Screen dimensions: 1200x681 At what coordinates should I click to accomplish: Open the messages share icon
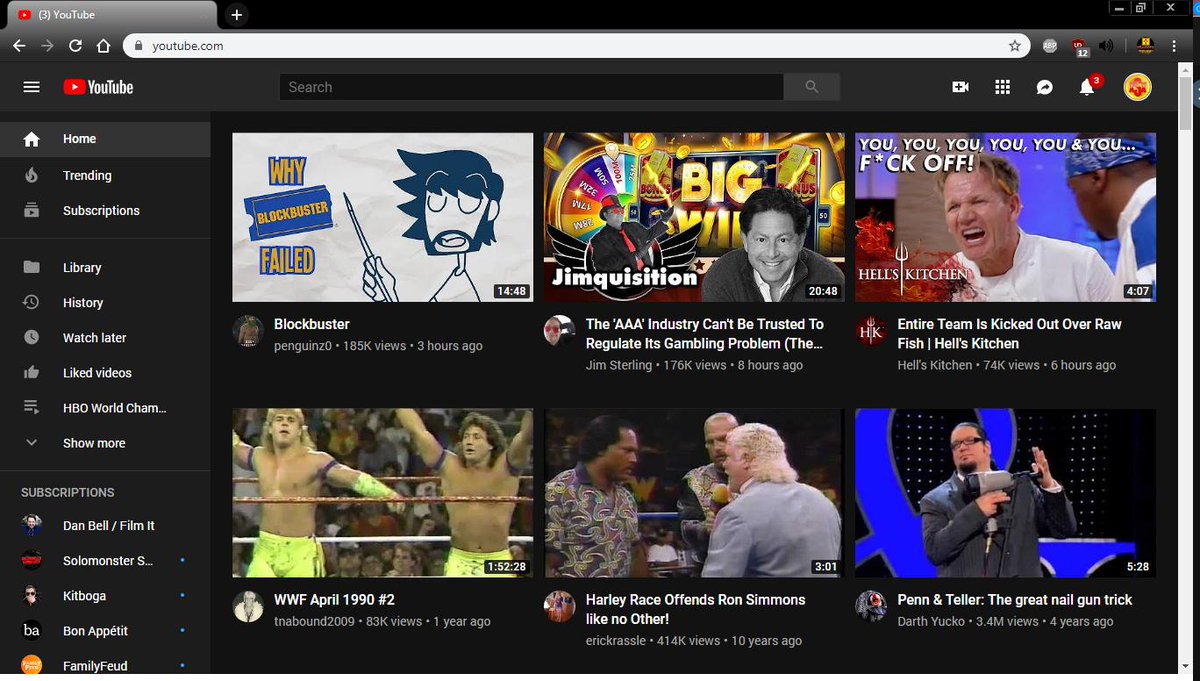[x=1044, y=87]
